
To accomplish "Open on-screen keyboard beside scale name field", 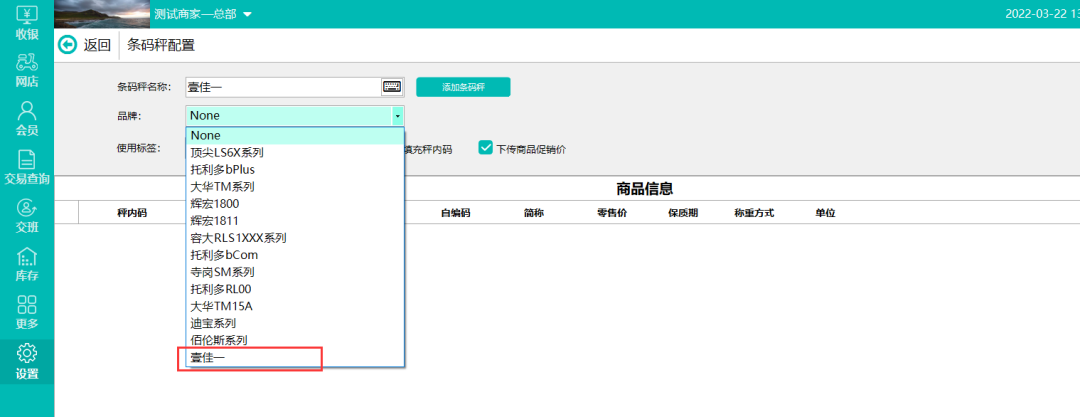I will pos(392,87).
